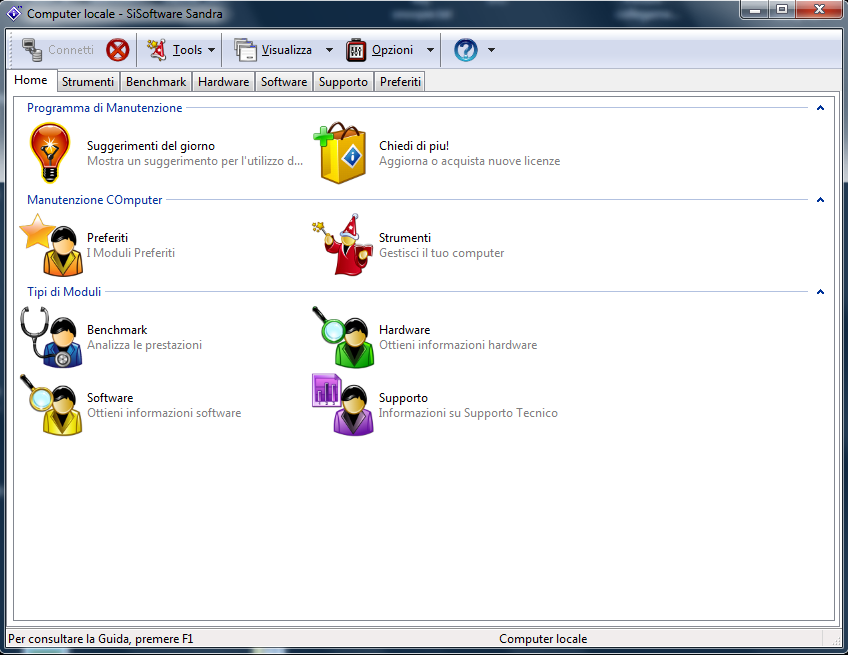Expand the Visualizza dropdown arrow
848x655 pixels.
click(329, 50)
